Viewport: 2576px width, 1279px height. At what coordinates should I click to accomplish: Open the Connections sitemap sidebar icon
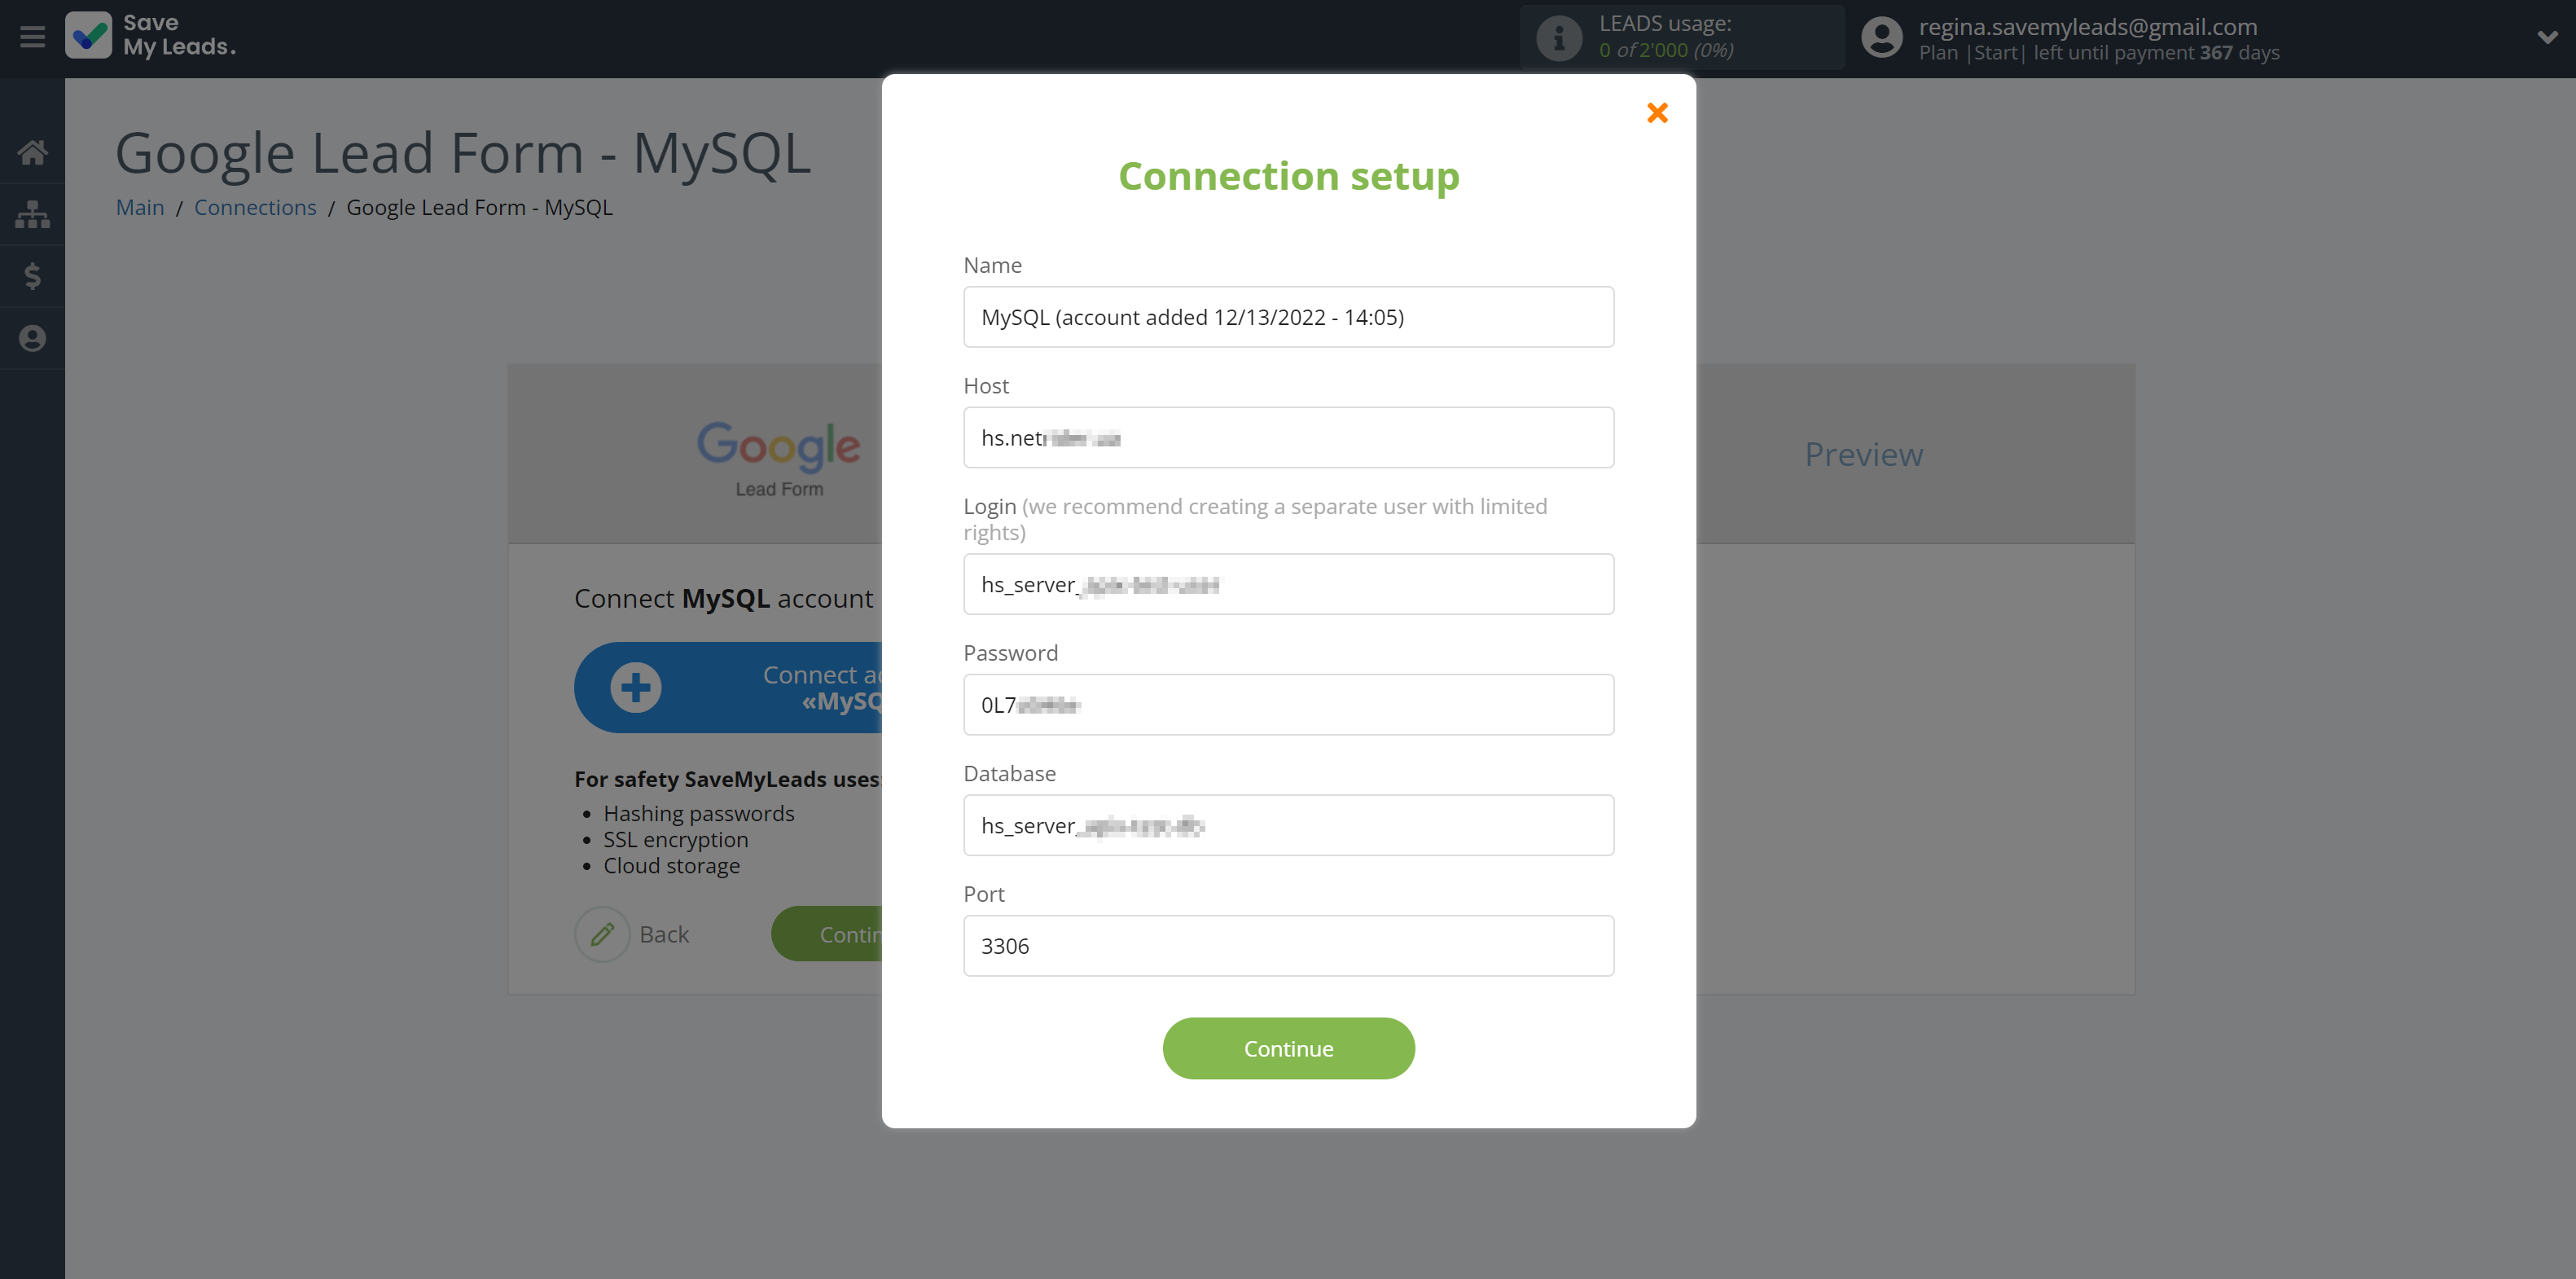click(x=32, y=214)
